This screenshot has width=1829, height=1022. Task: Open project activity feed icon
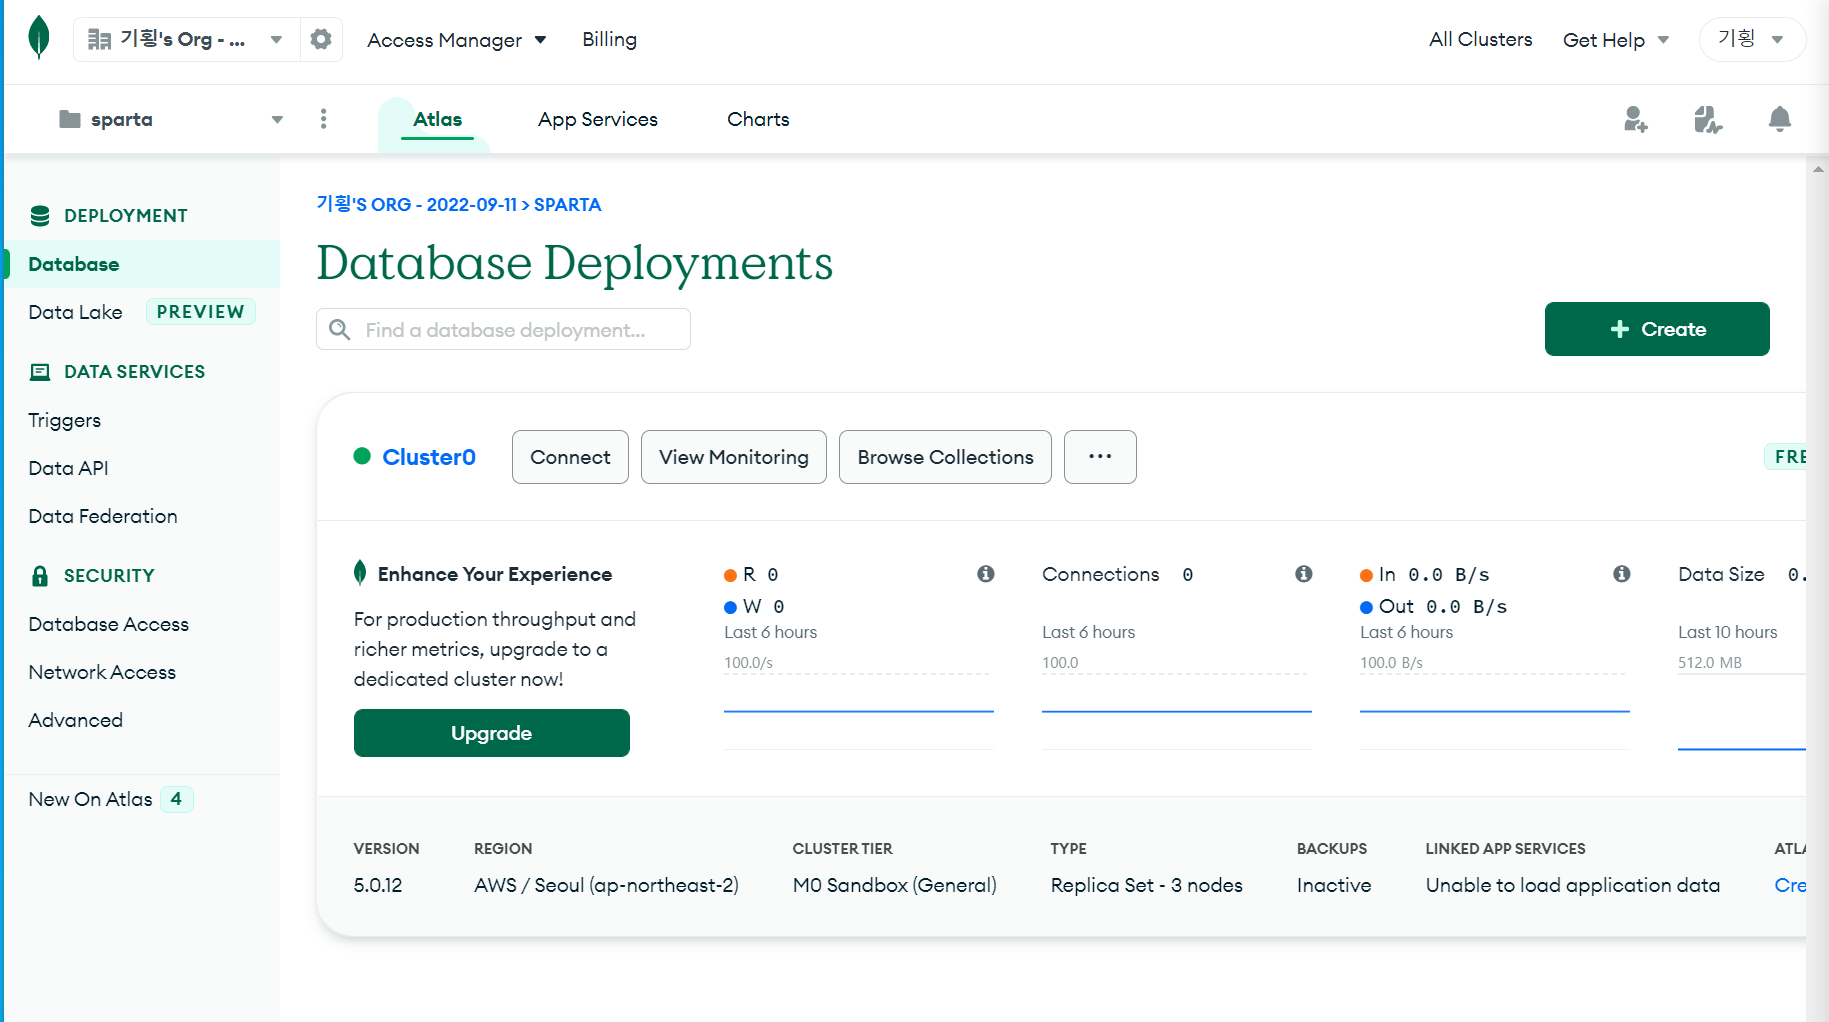tap(1708, 119)
